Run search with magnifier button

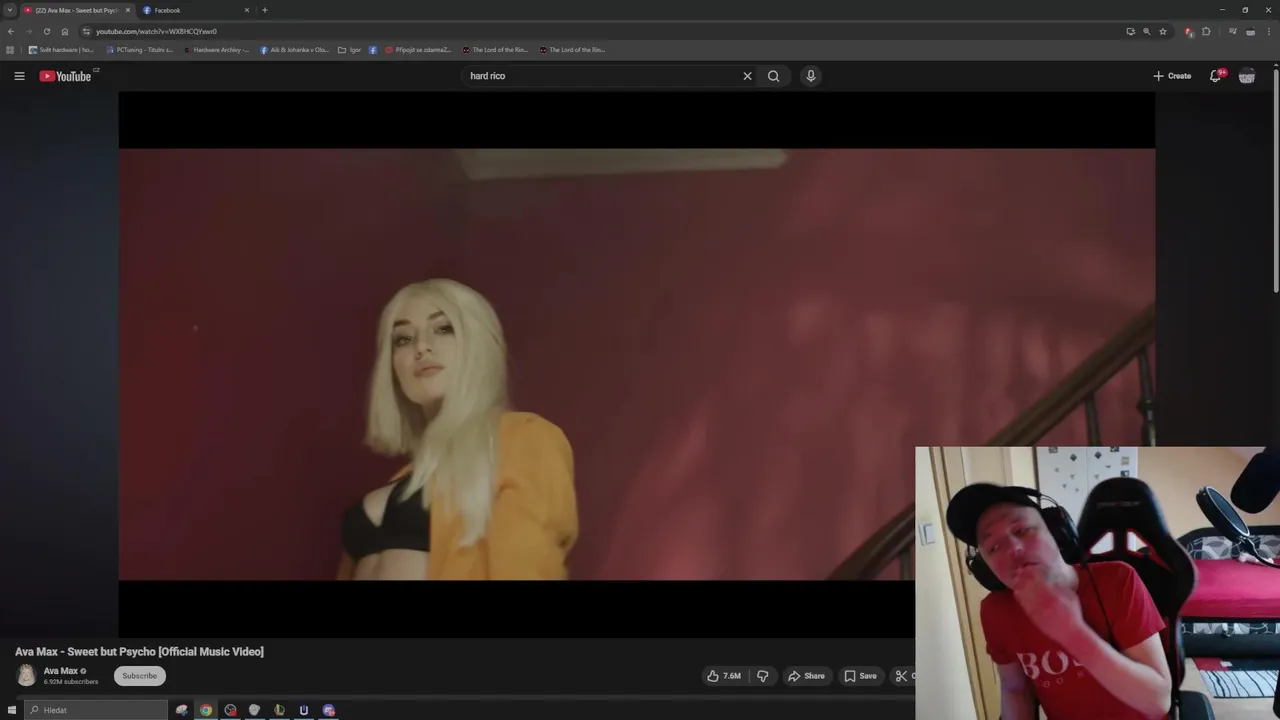coord(773,76)
